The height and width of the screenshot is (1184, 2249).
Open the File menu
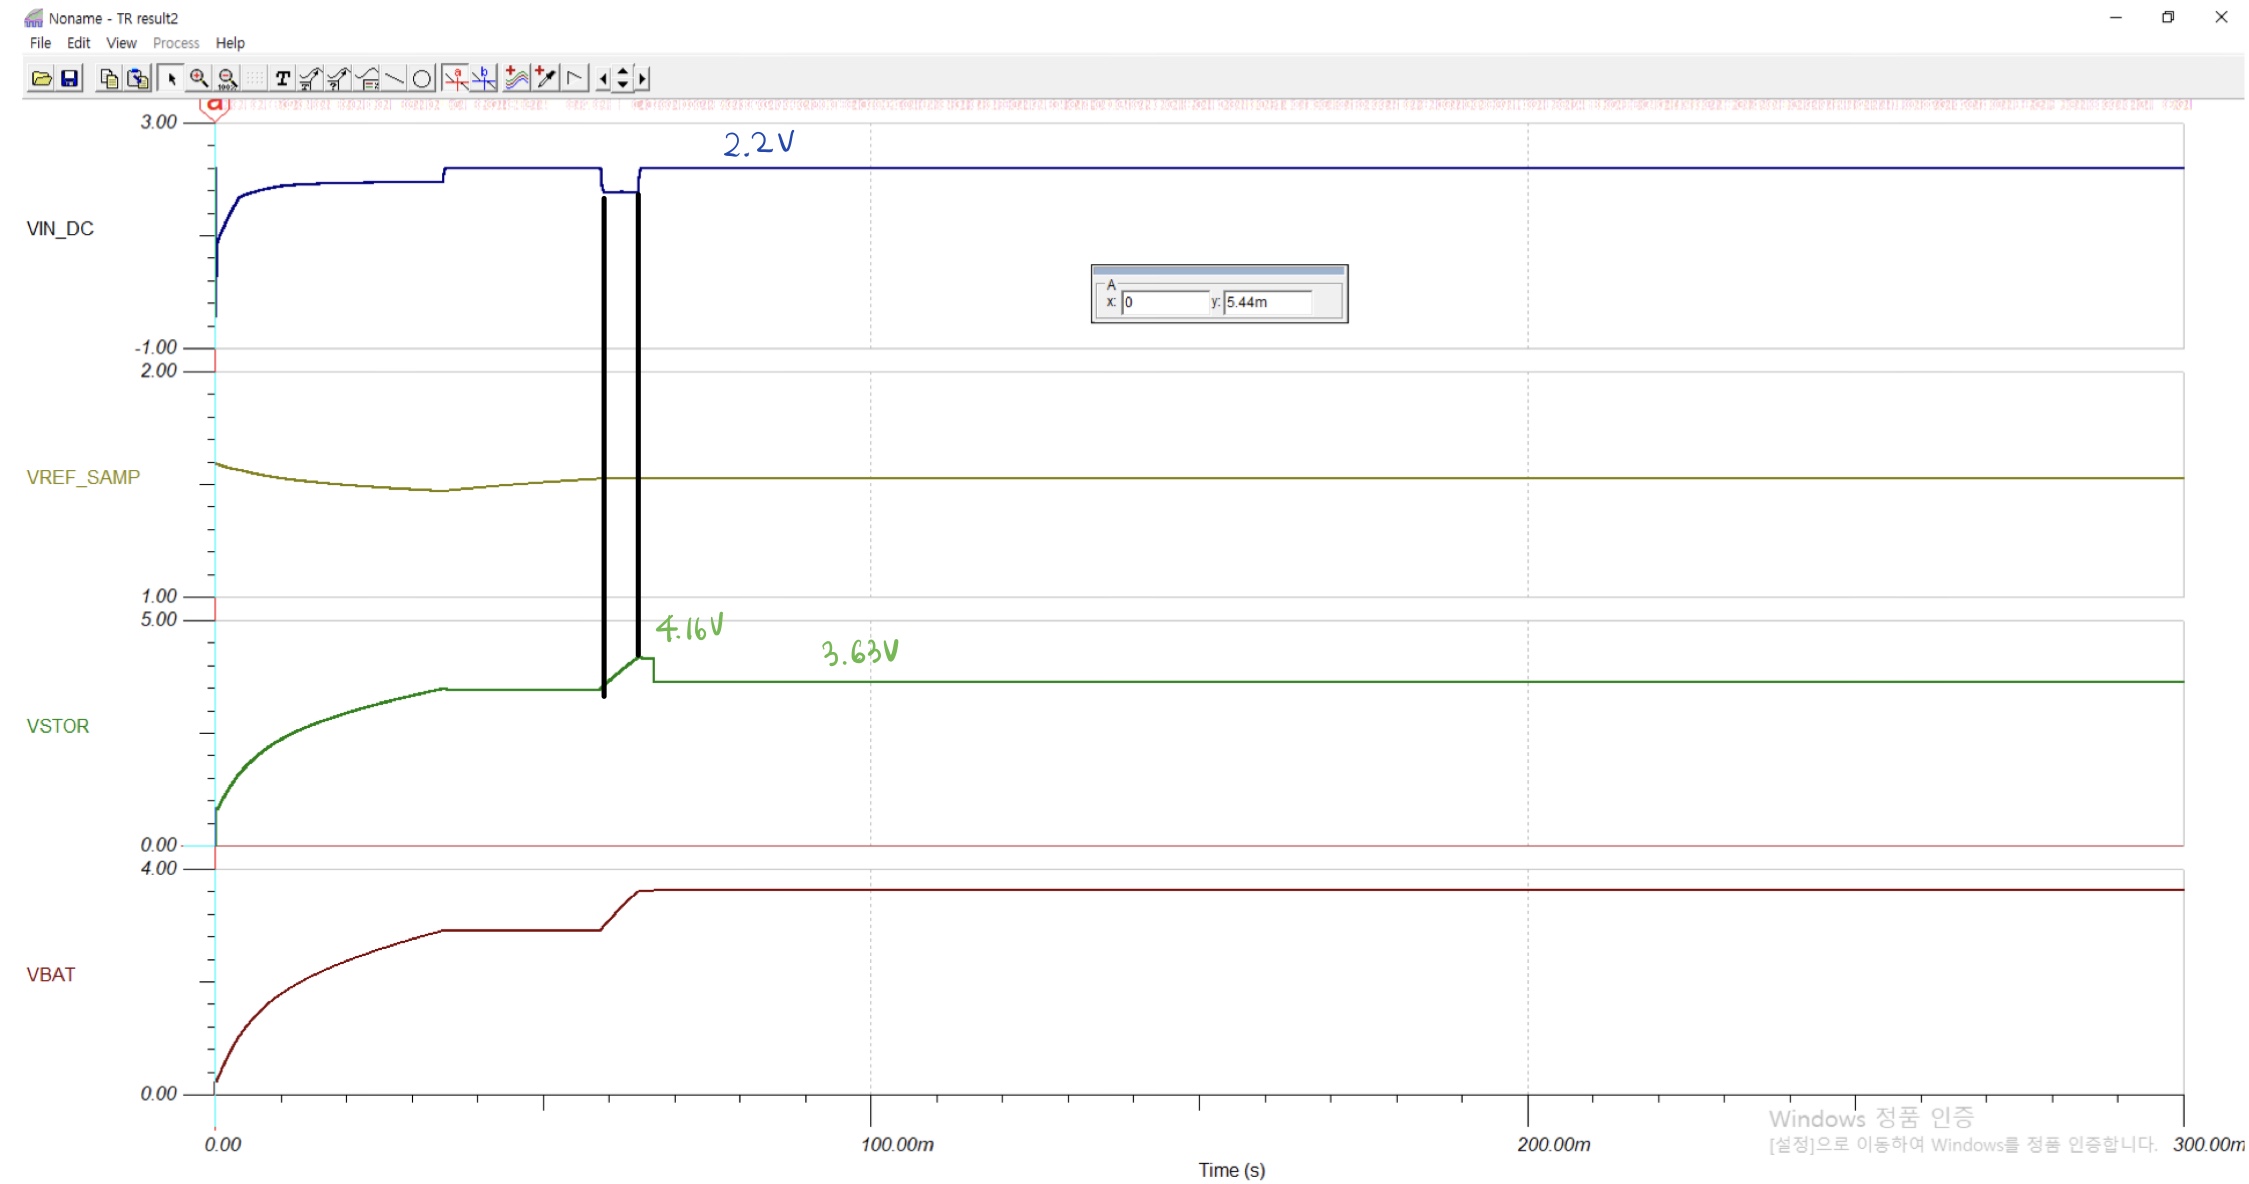tap(40, 43)
